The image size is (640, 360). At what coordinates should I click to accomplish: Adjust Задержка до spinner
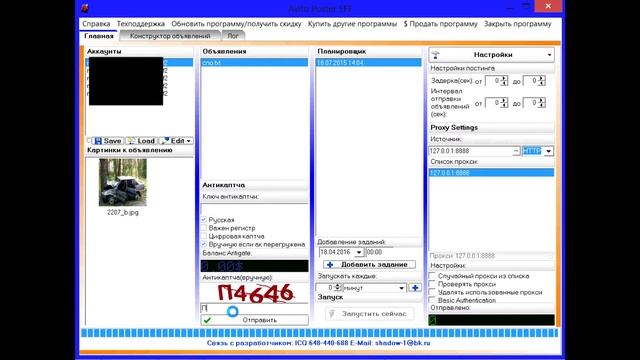tap(541, 81)
